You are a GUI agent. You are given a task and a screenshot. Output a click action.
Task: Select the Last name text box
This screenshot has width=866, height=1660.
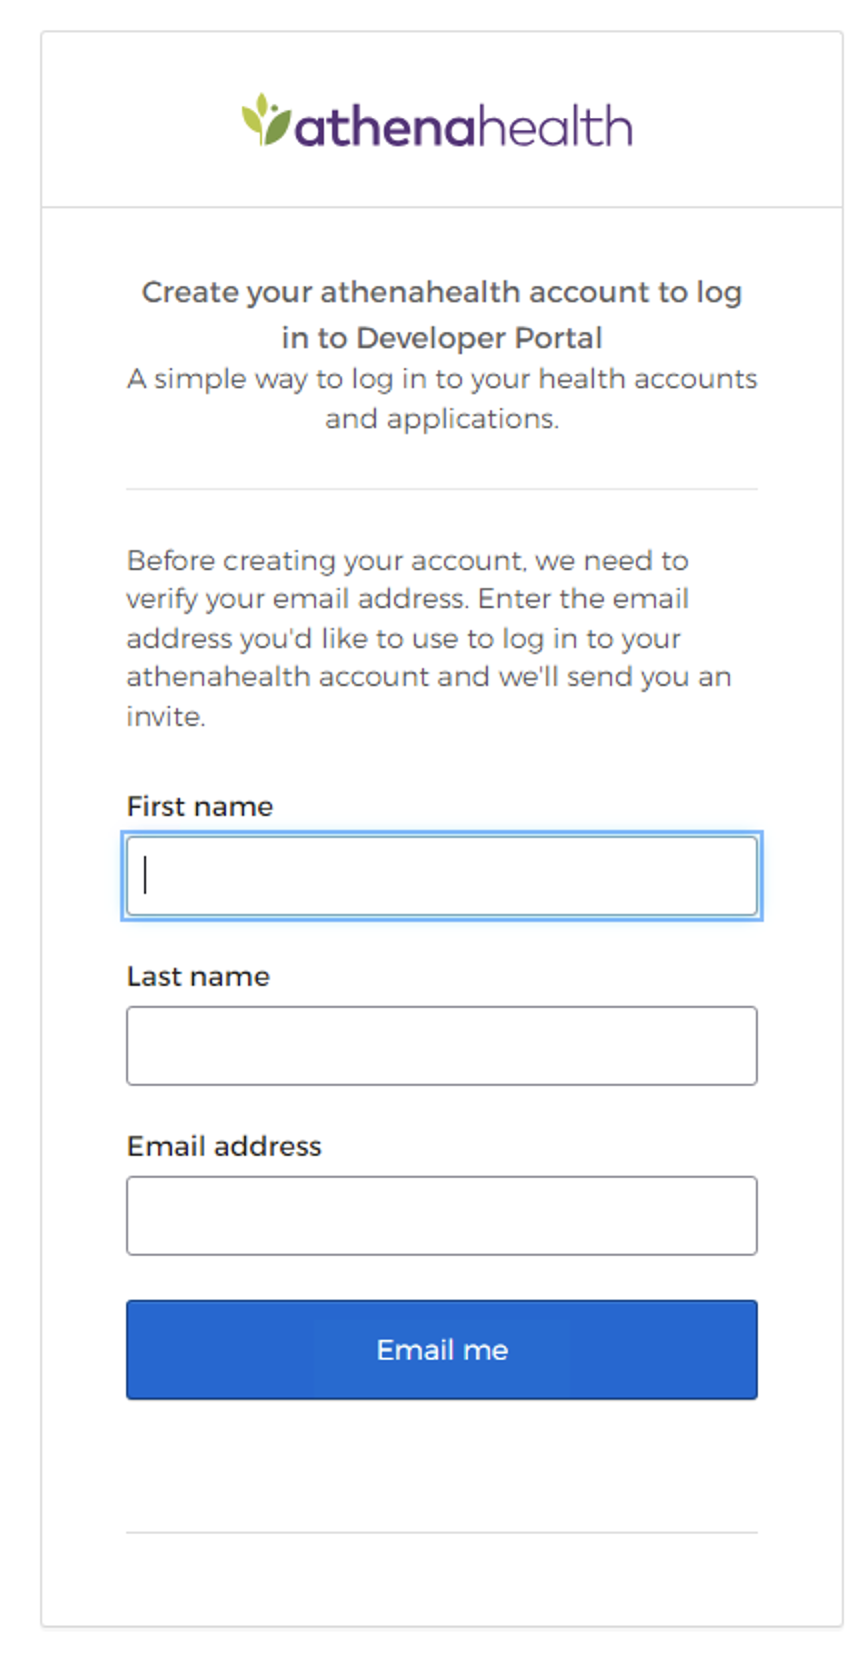442,1046
